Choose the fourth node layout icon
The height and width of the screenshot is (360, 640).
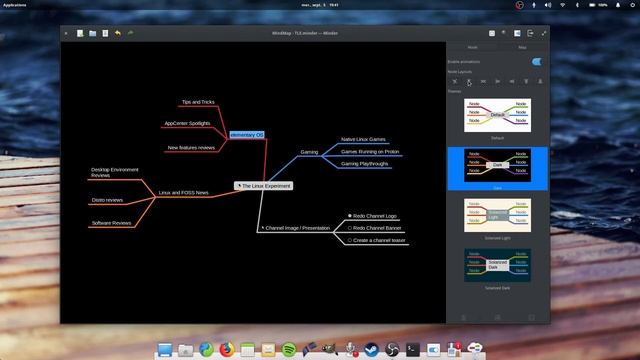pos(498,81)
